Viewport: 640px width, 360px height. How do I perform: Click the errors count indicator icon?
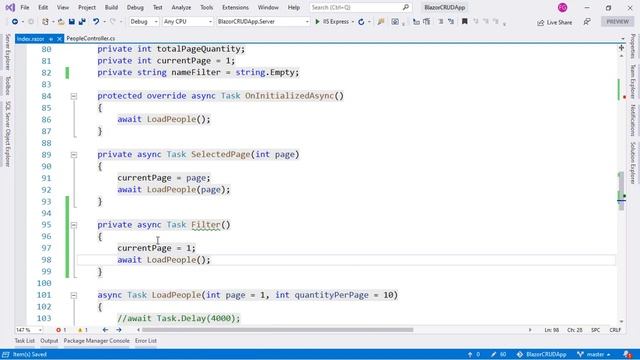click(x=58, y=330)
